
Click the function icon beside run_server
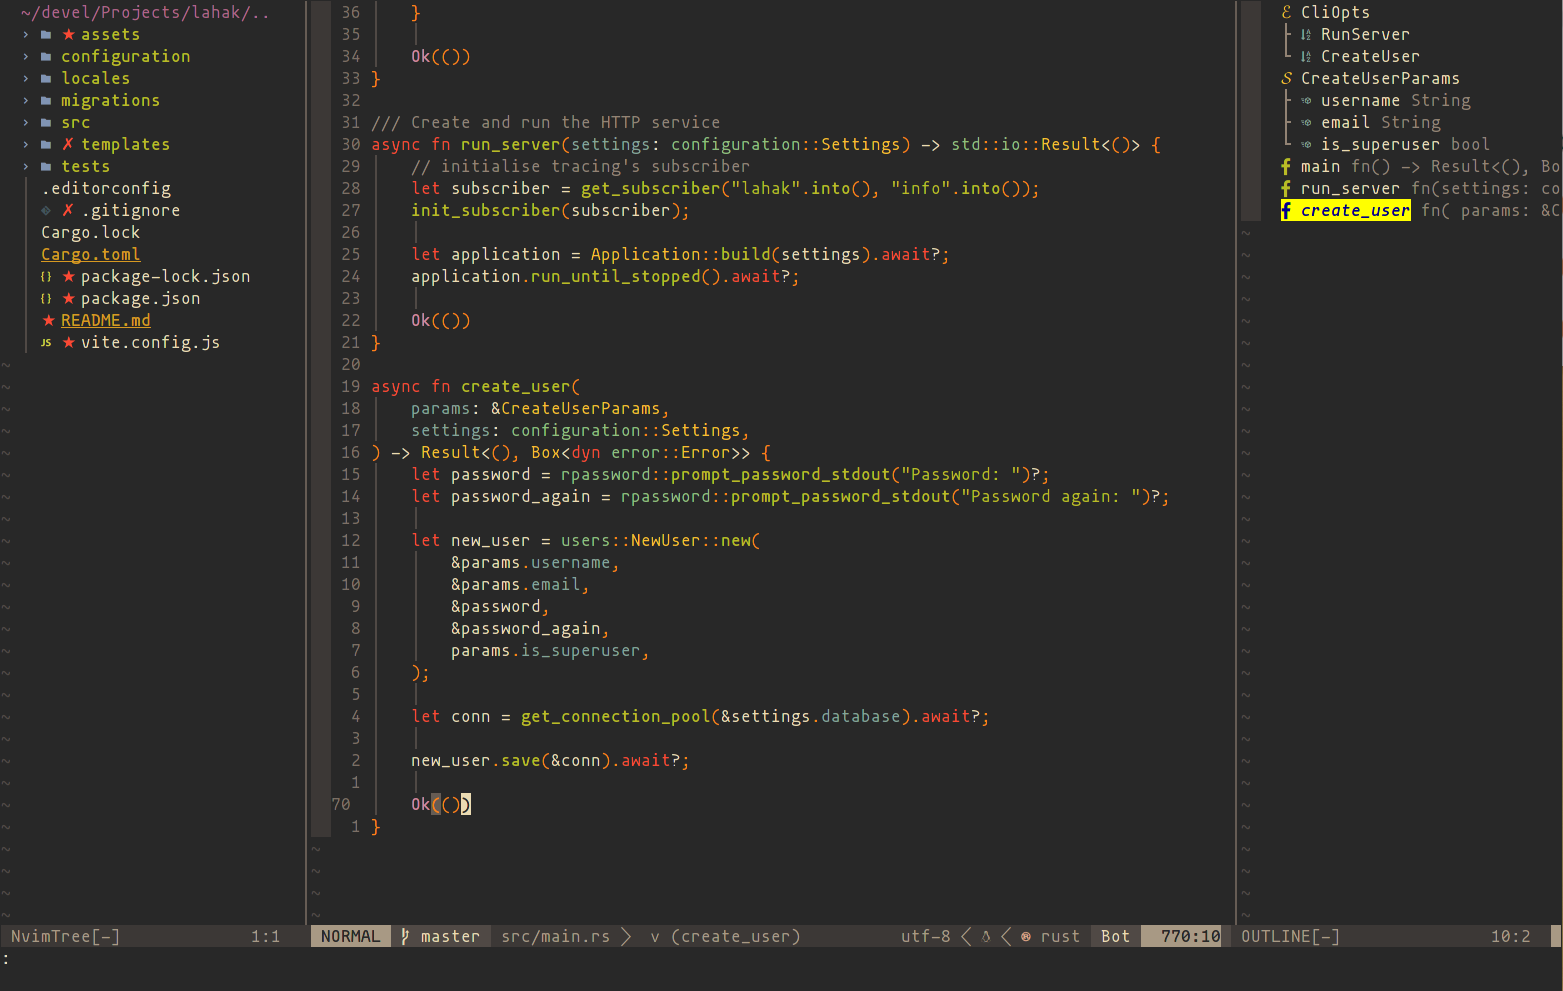click(1286, 189)
